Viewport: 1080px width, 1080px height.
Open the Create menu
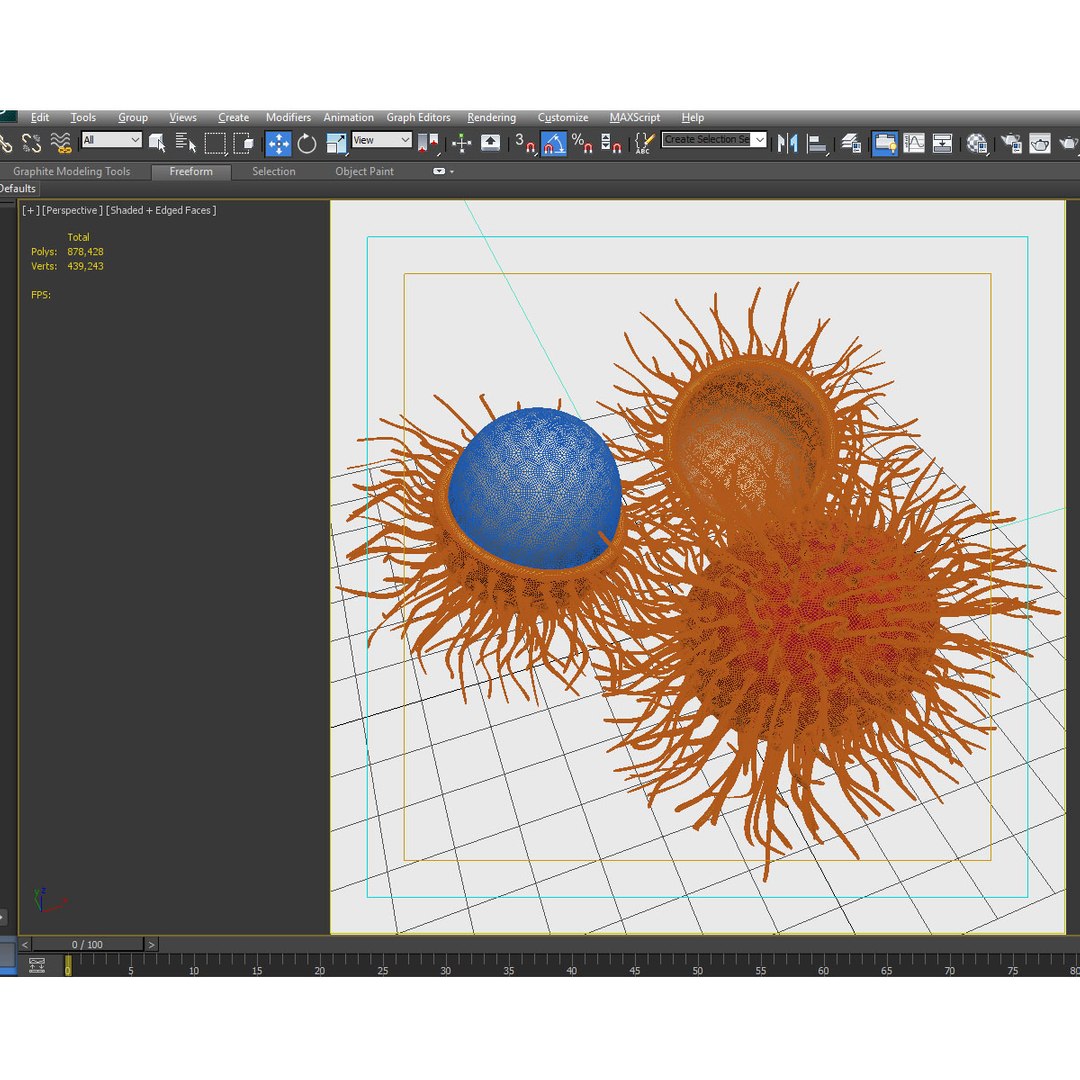tap(233, 117)
